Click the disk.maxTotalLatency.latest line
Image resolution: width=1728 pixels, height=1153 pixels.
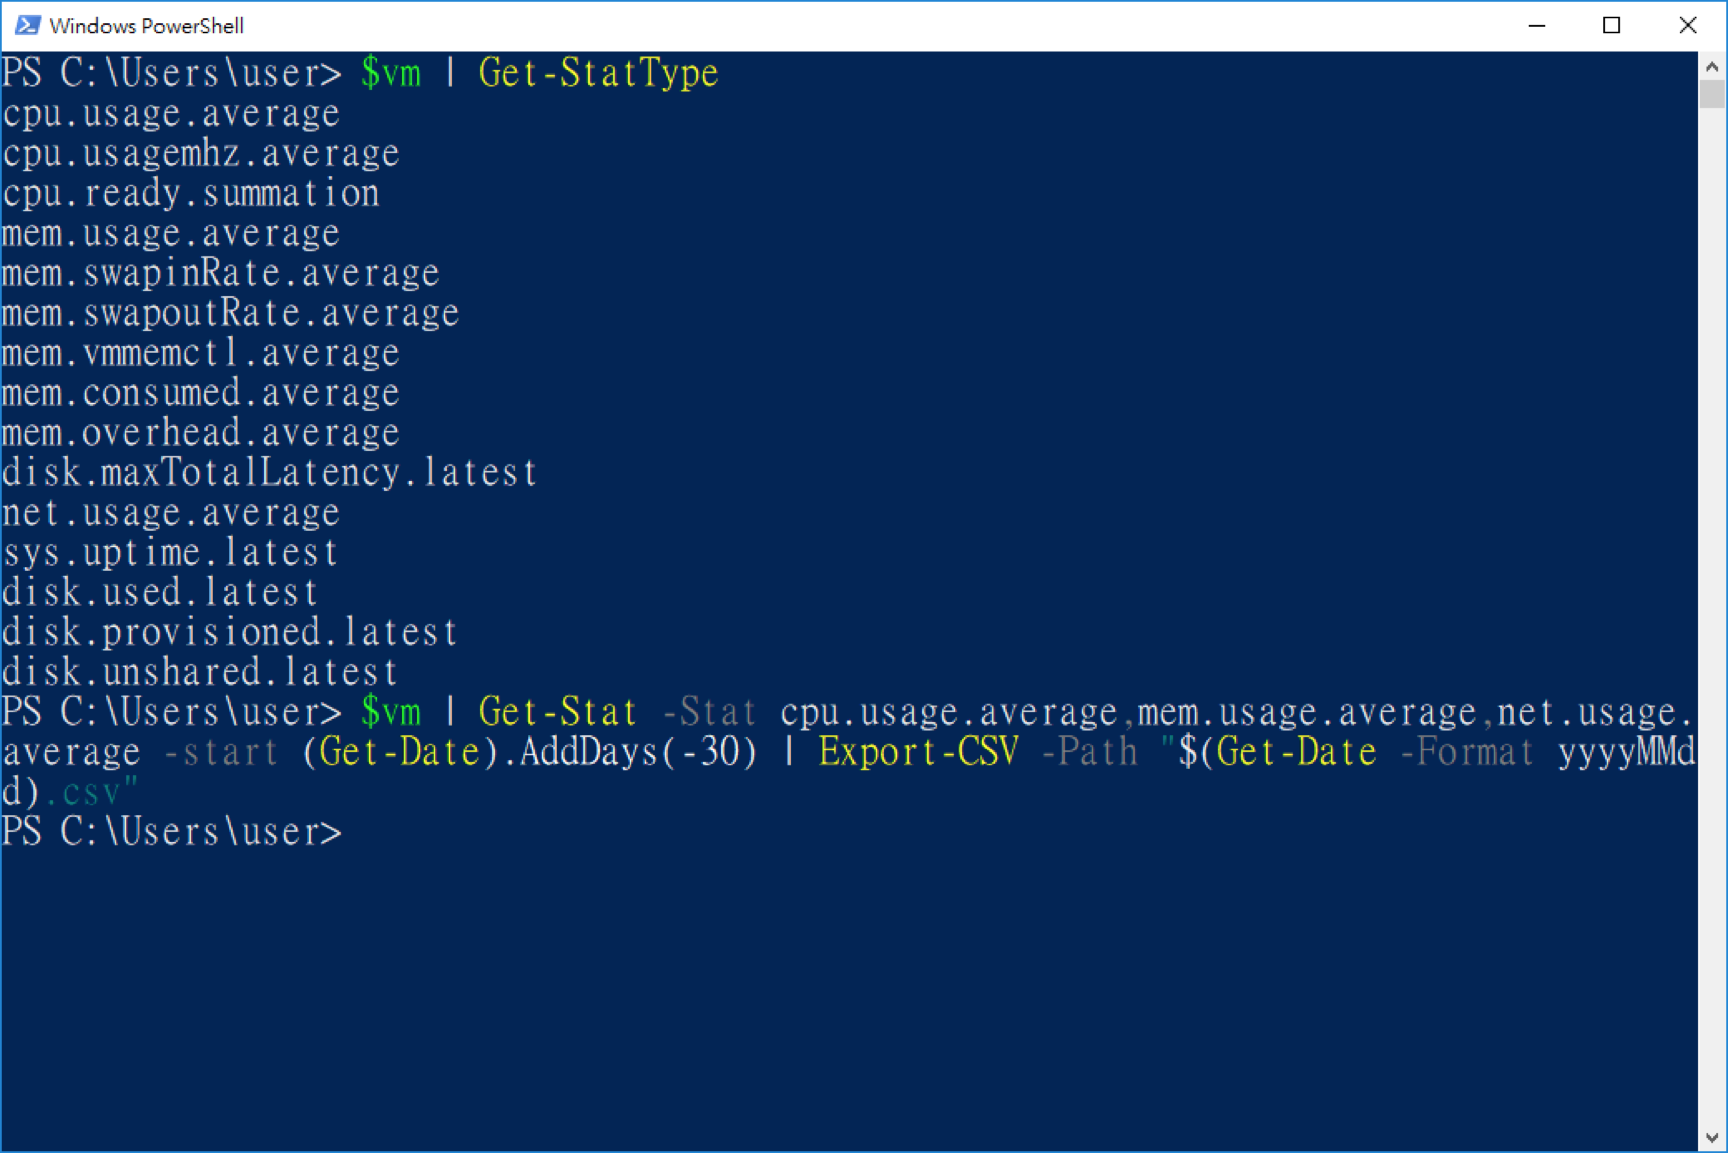(x=270, y=473)
